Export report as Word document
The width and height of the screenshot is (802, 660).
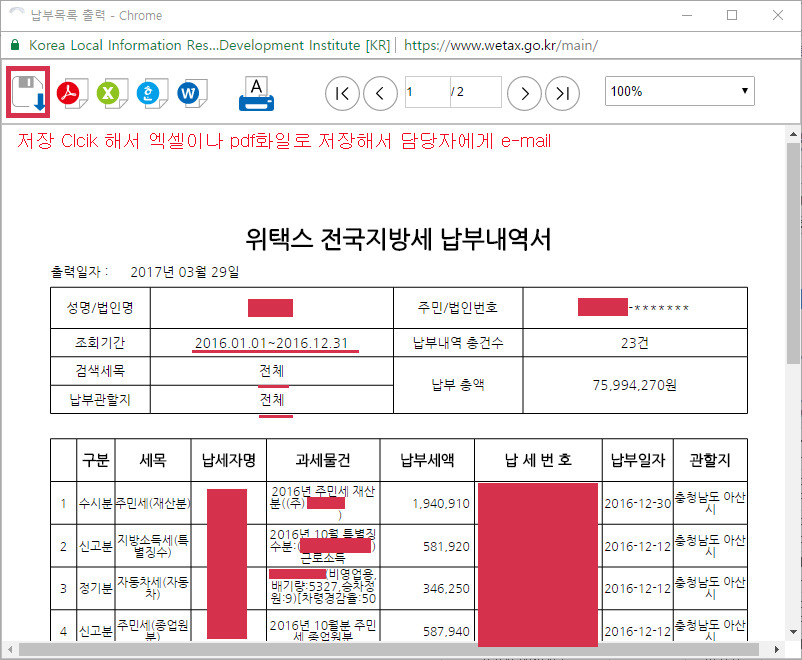[x=188, y=93]
